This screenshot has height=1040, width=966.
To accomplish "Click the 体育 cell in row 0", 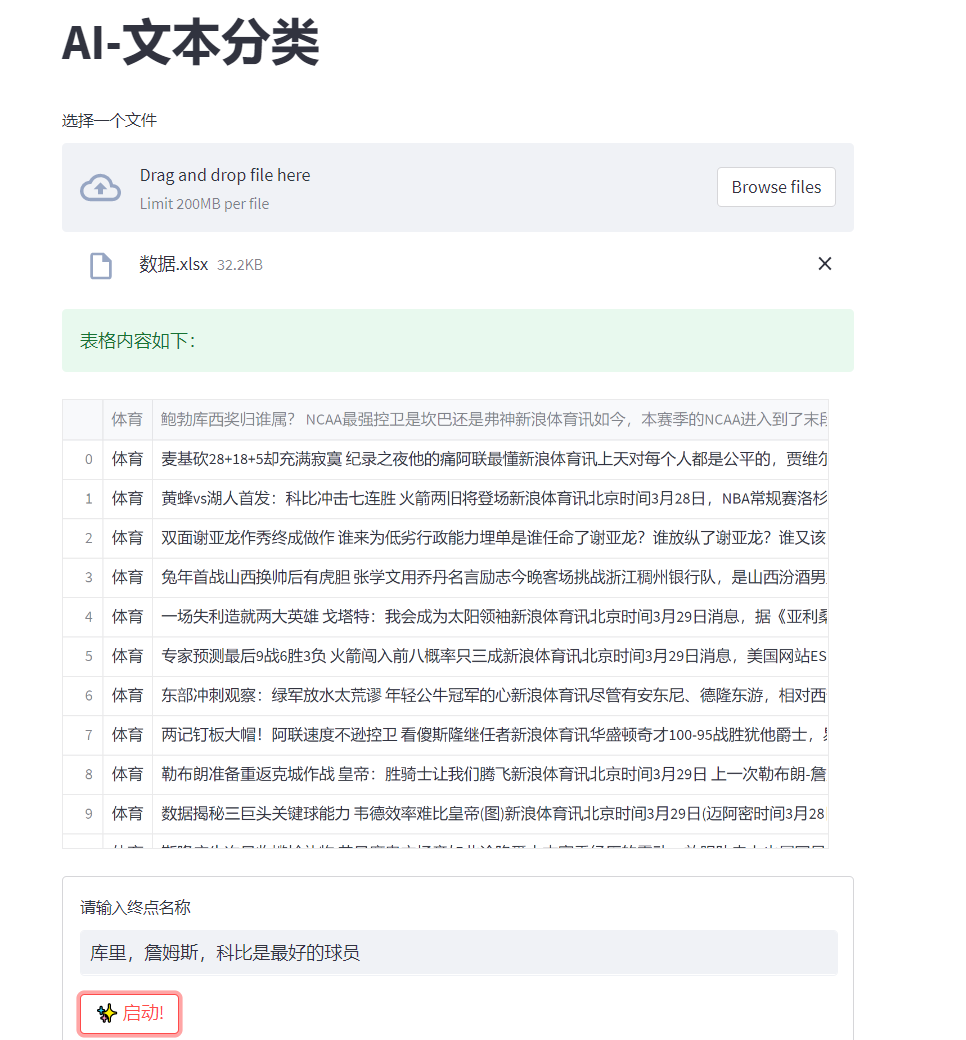I will coord(127,459).
